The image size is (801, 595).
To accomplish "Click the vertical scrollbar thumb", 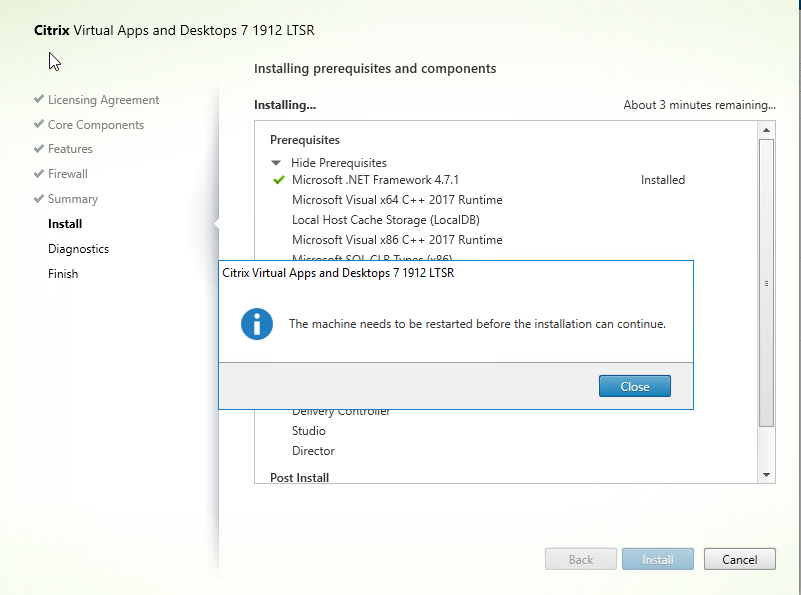I will [766, 283].
